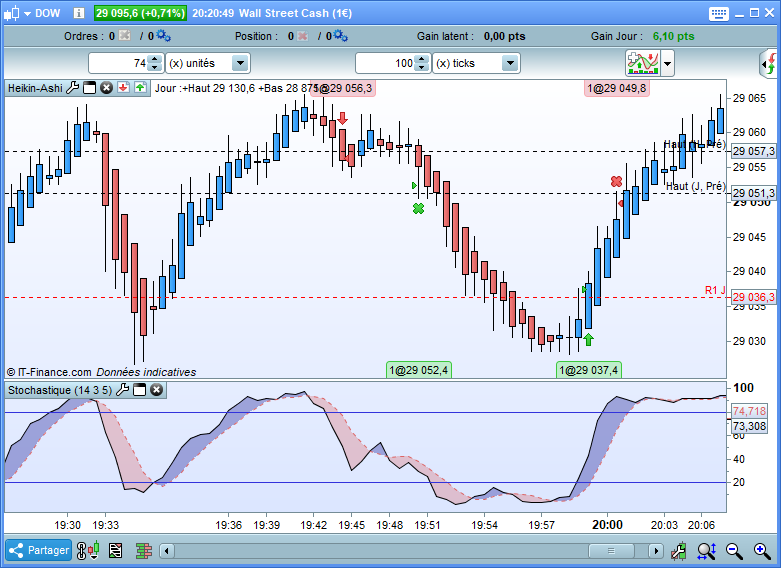This screenshot has width=781, height=568.
Task: Toggle the side trading panel arrows icon
Action: tap(769, 64)
